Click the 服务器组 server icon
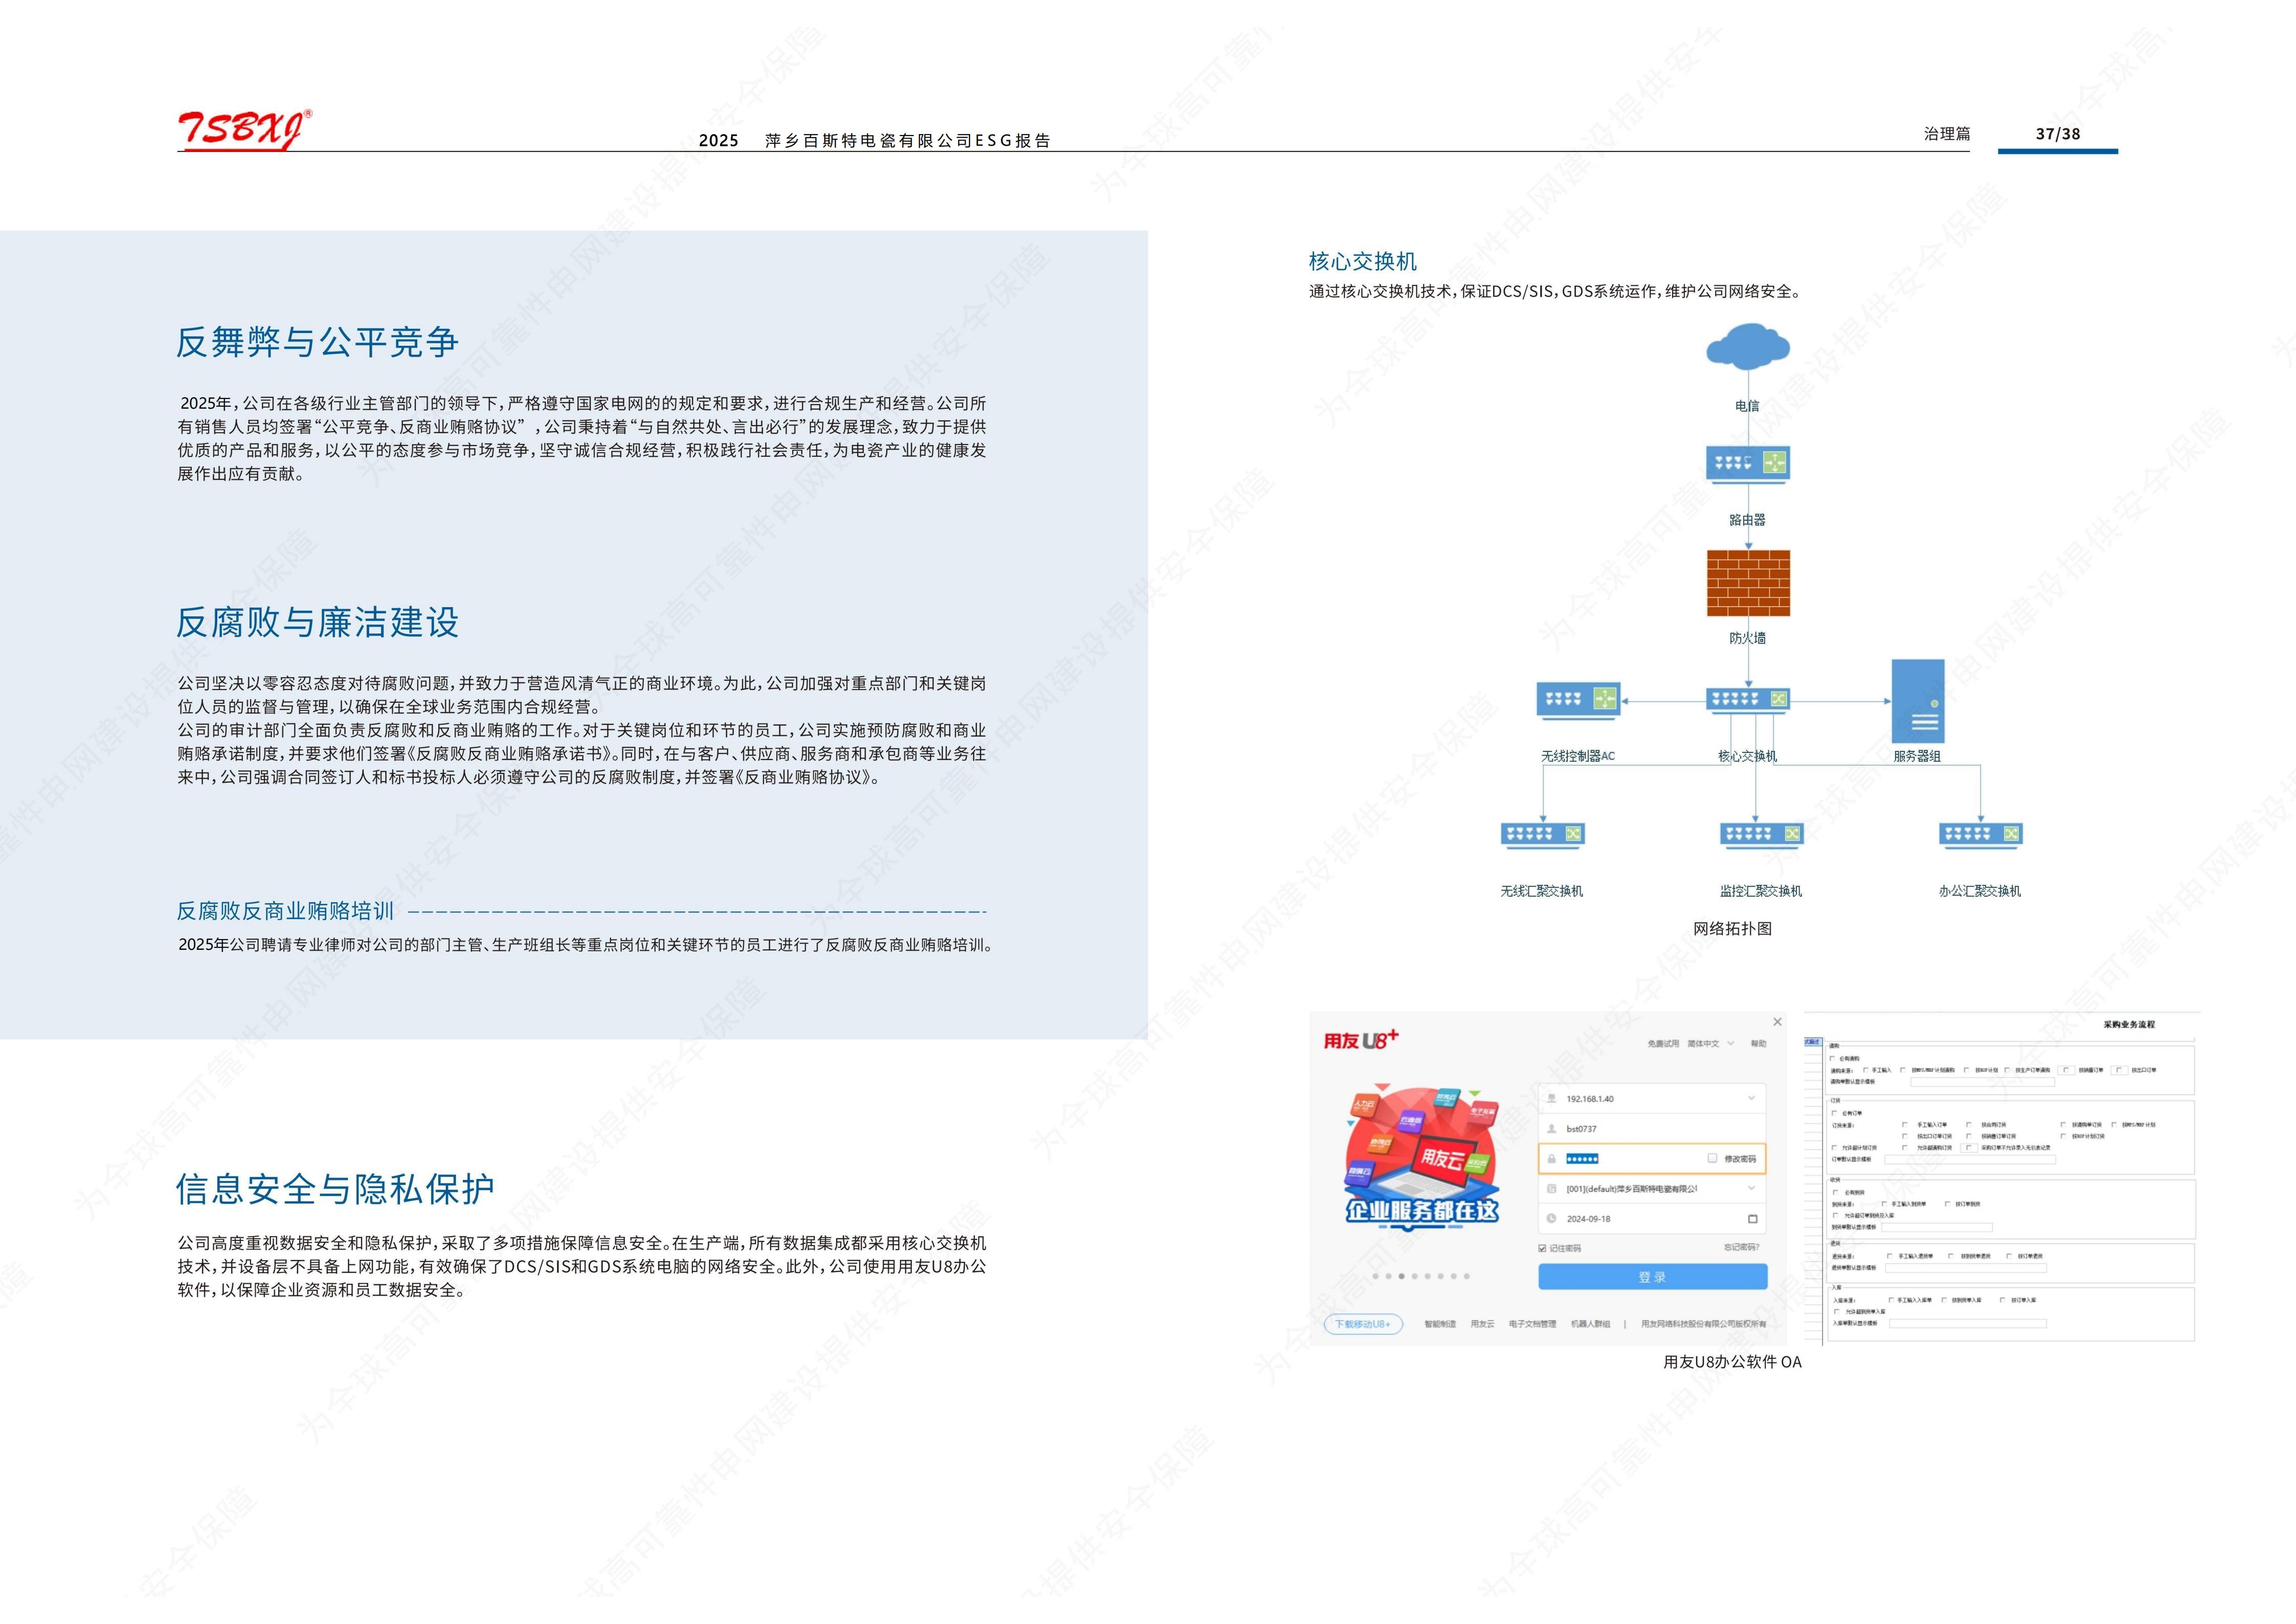Screen dimensions: 2296x1624 (1917, 700)
